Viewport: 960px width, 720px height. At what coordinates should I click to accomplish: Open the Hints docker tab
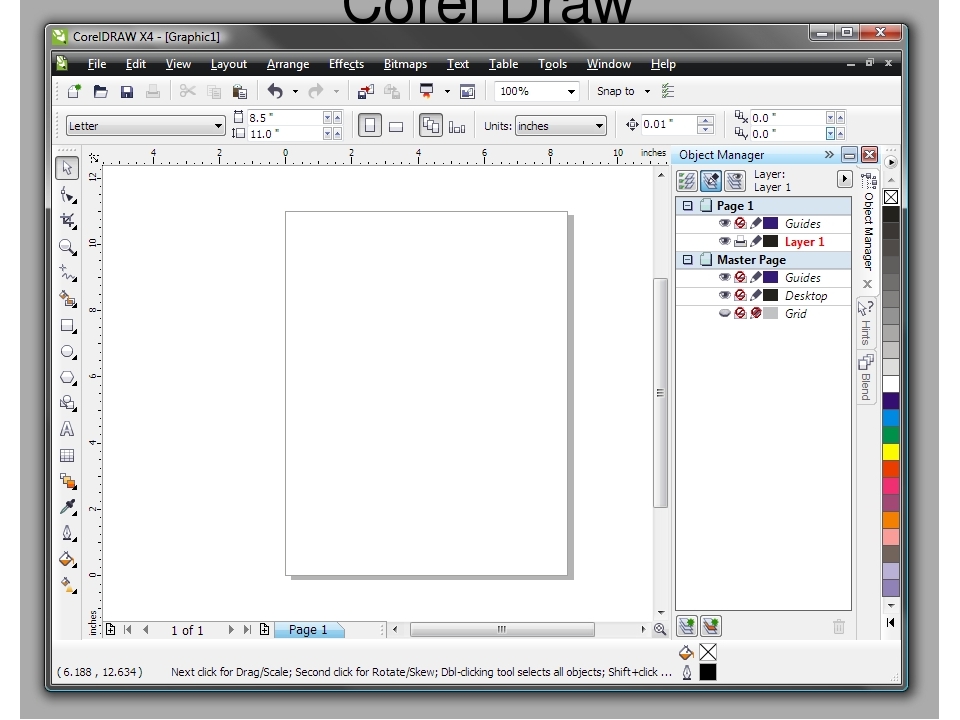(866, 324)
